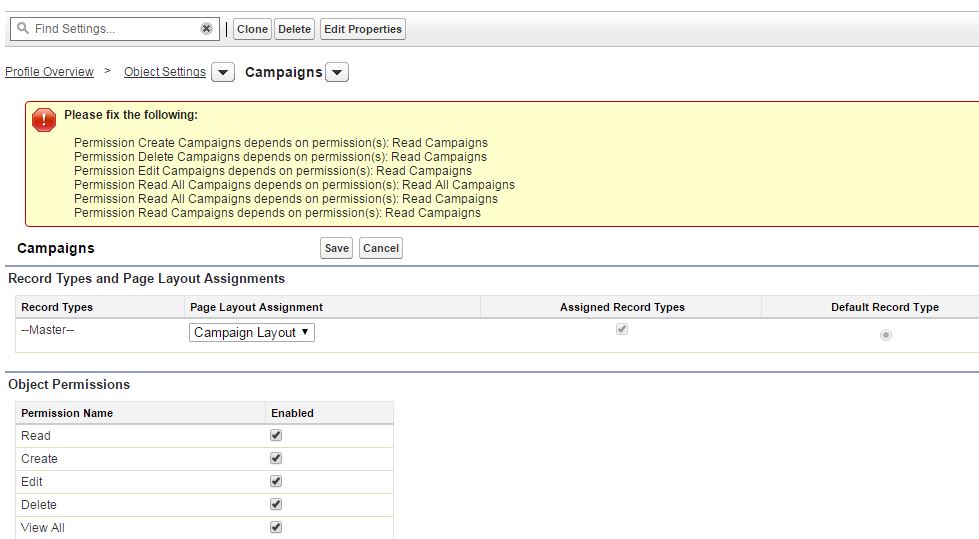The image size is (979, 539).
Task: Go to Profile Overview link
Action: (49, 72)
